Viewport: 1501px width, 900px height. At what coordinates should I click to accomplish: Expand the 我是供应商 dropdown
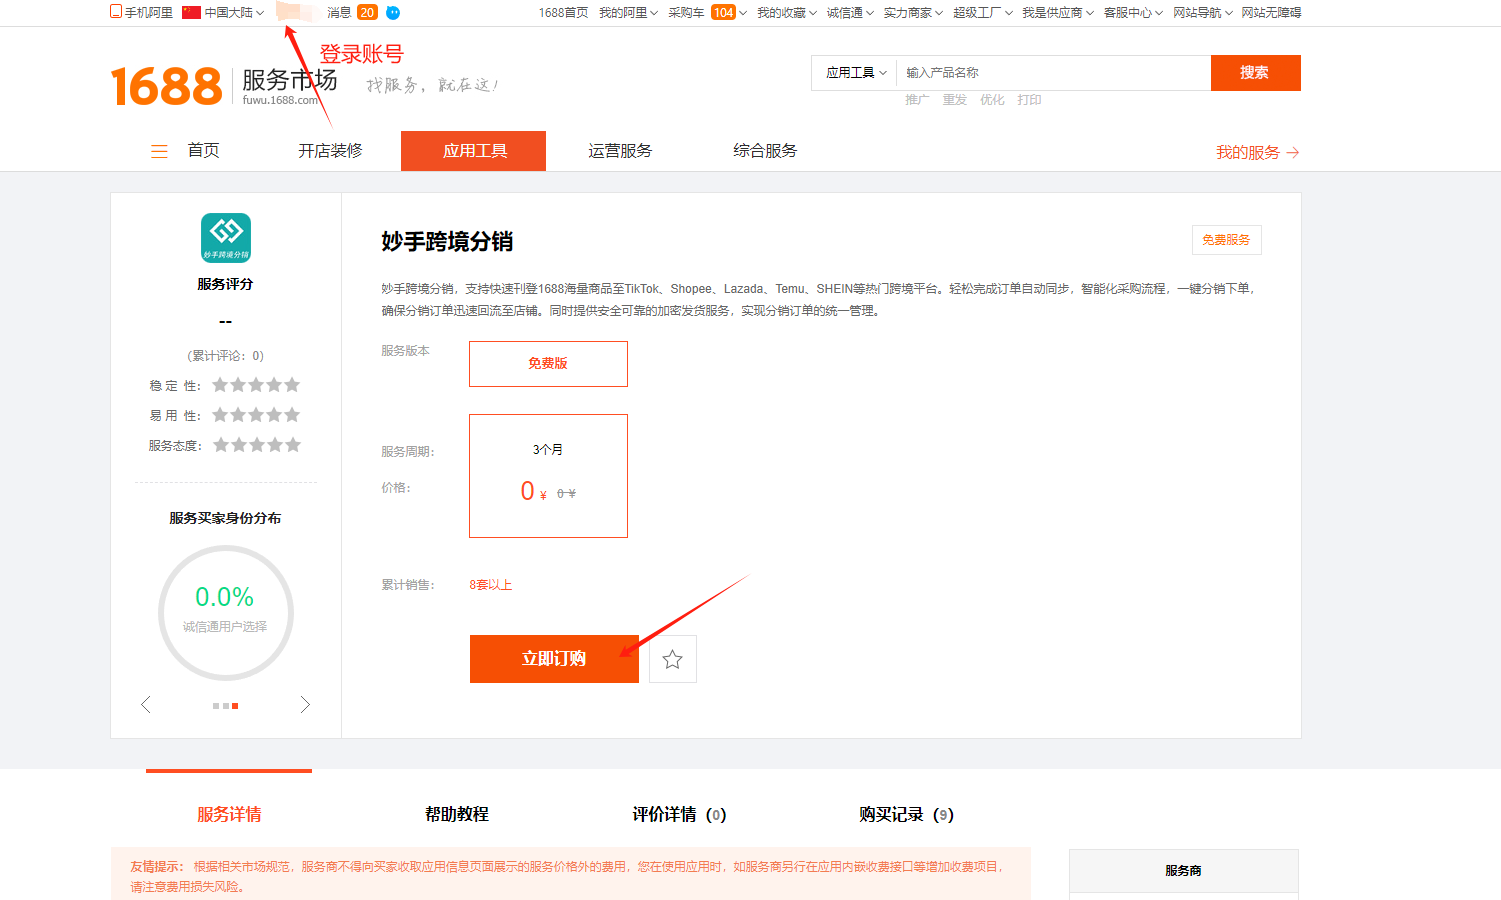click(x=1057, y=12)
